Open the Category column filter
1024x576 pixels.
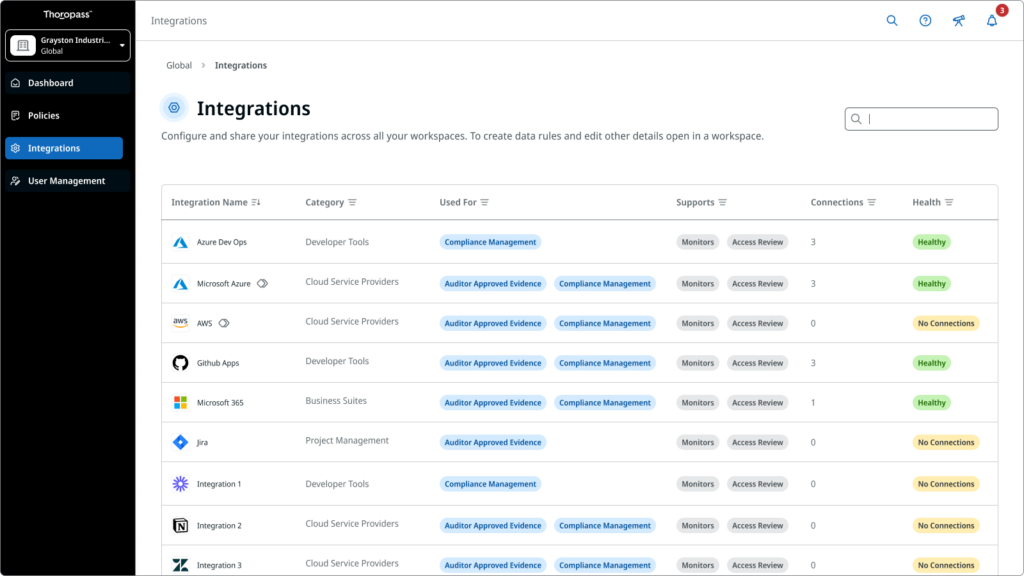352,202
